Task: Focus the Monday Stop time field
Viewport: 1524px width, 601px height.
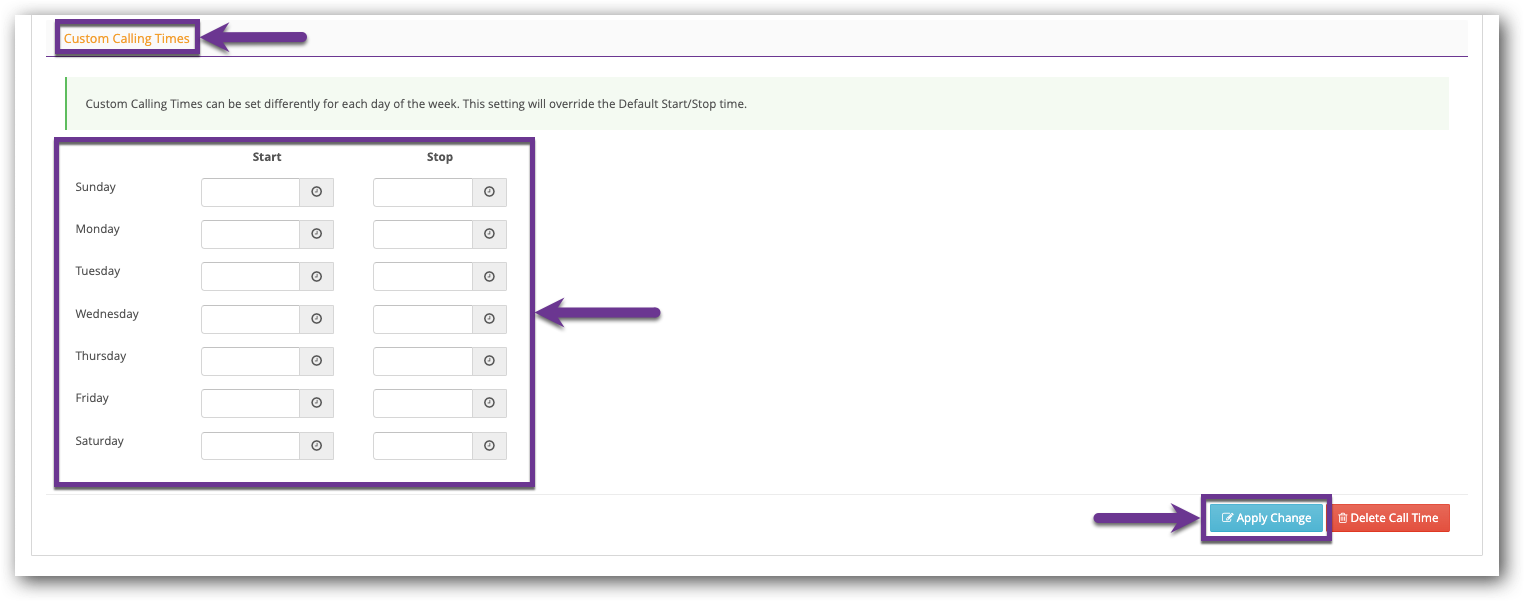Action: (423, 234)
